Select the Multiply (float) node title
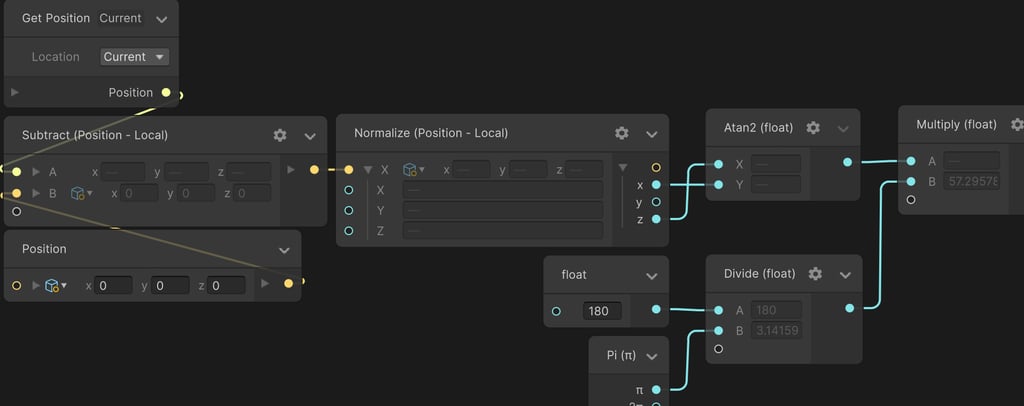The height and width of the screenshot is (406, 1024). pyautogui.click(x=957, y=124)
